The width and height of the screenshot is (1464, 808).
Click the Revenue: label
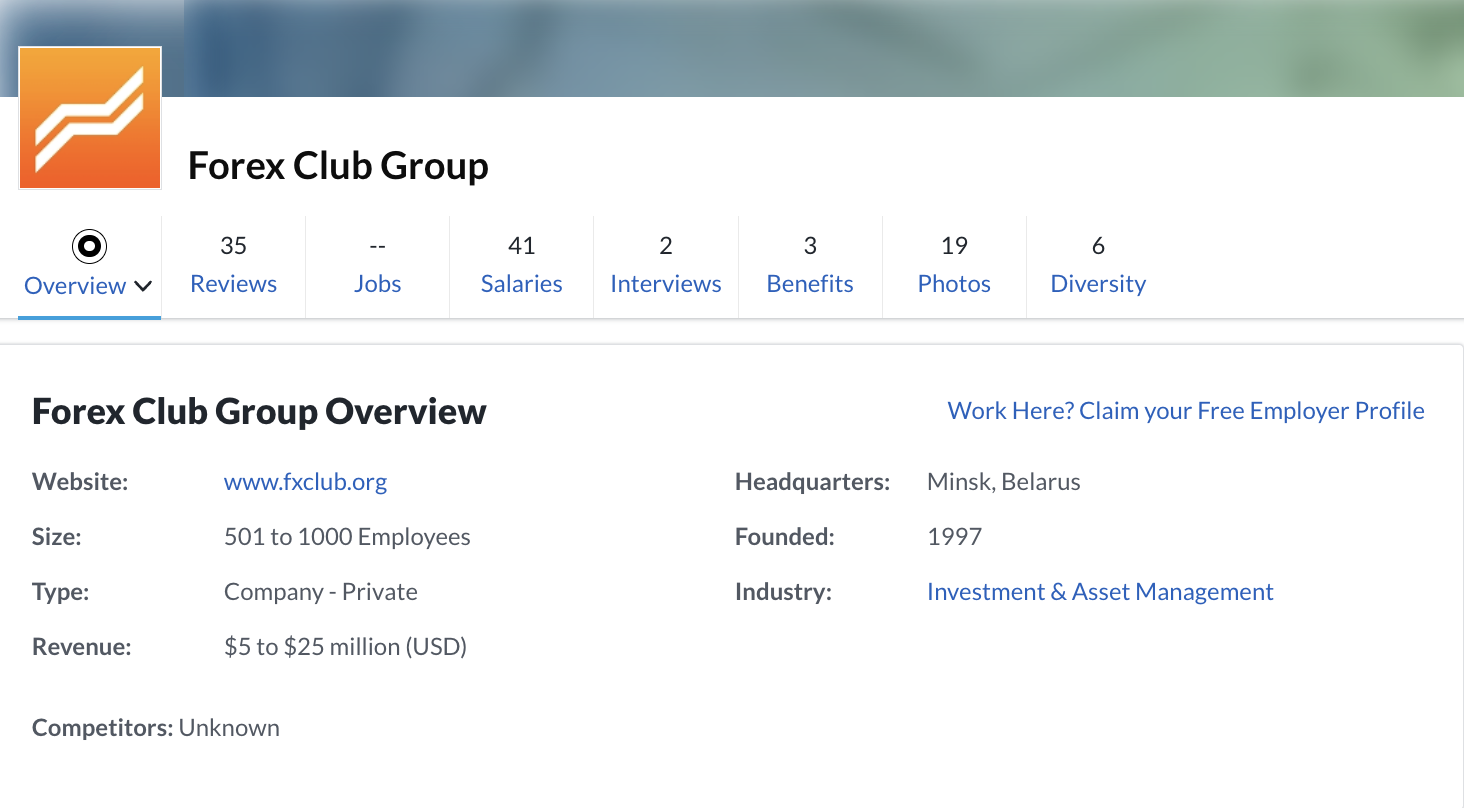pyautogui.click(x=82, y=647)
